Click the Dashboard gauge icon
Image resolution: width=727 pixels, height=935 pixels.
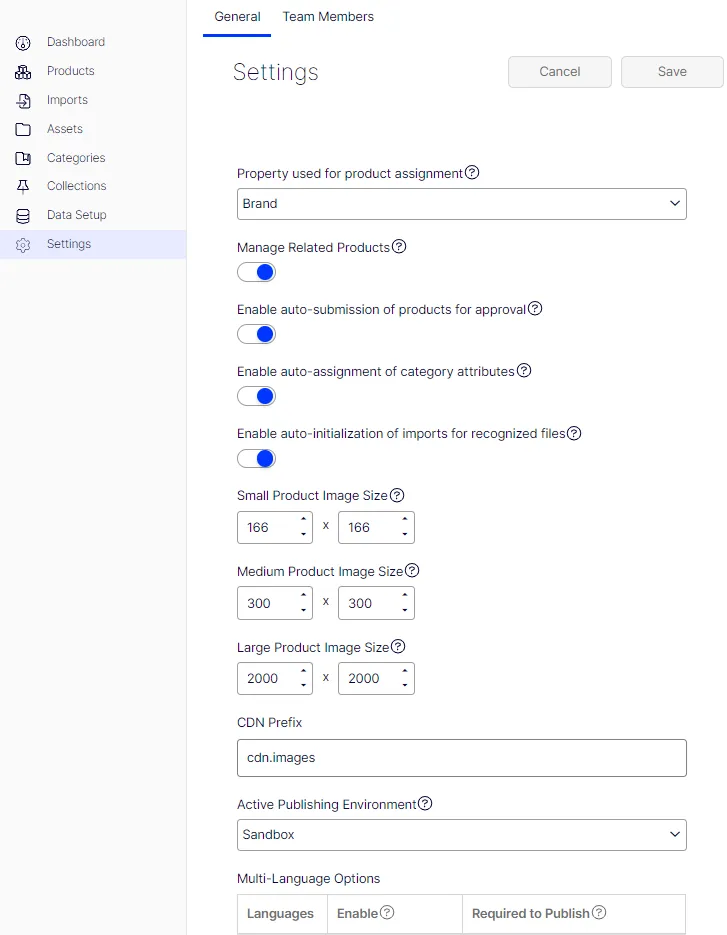tap(23, 43)
